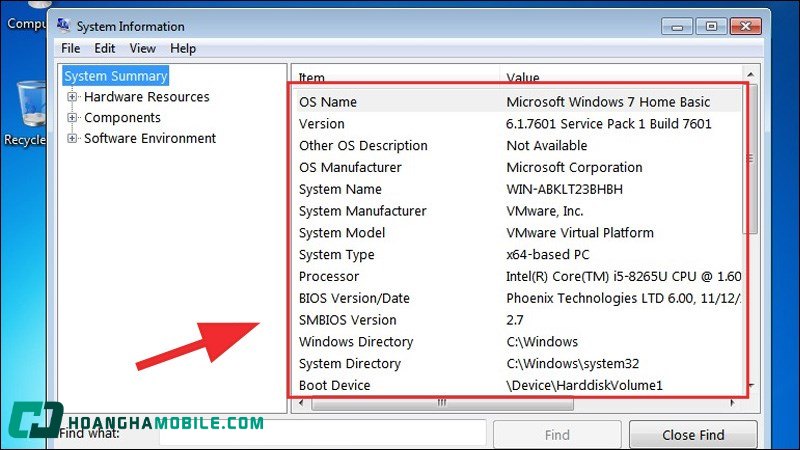Select the OS Name row
This screenshot has width=800, height=450.
click(x=517, y=102)
